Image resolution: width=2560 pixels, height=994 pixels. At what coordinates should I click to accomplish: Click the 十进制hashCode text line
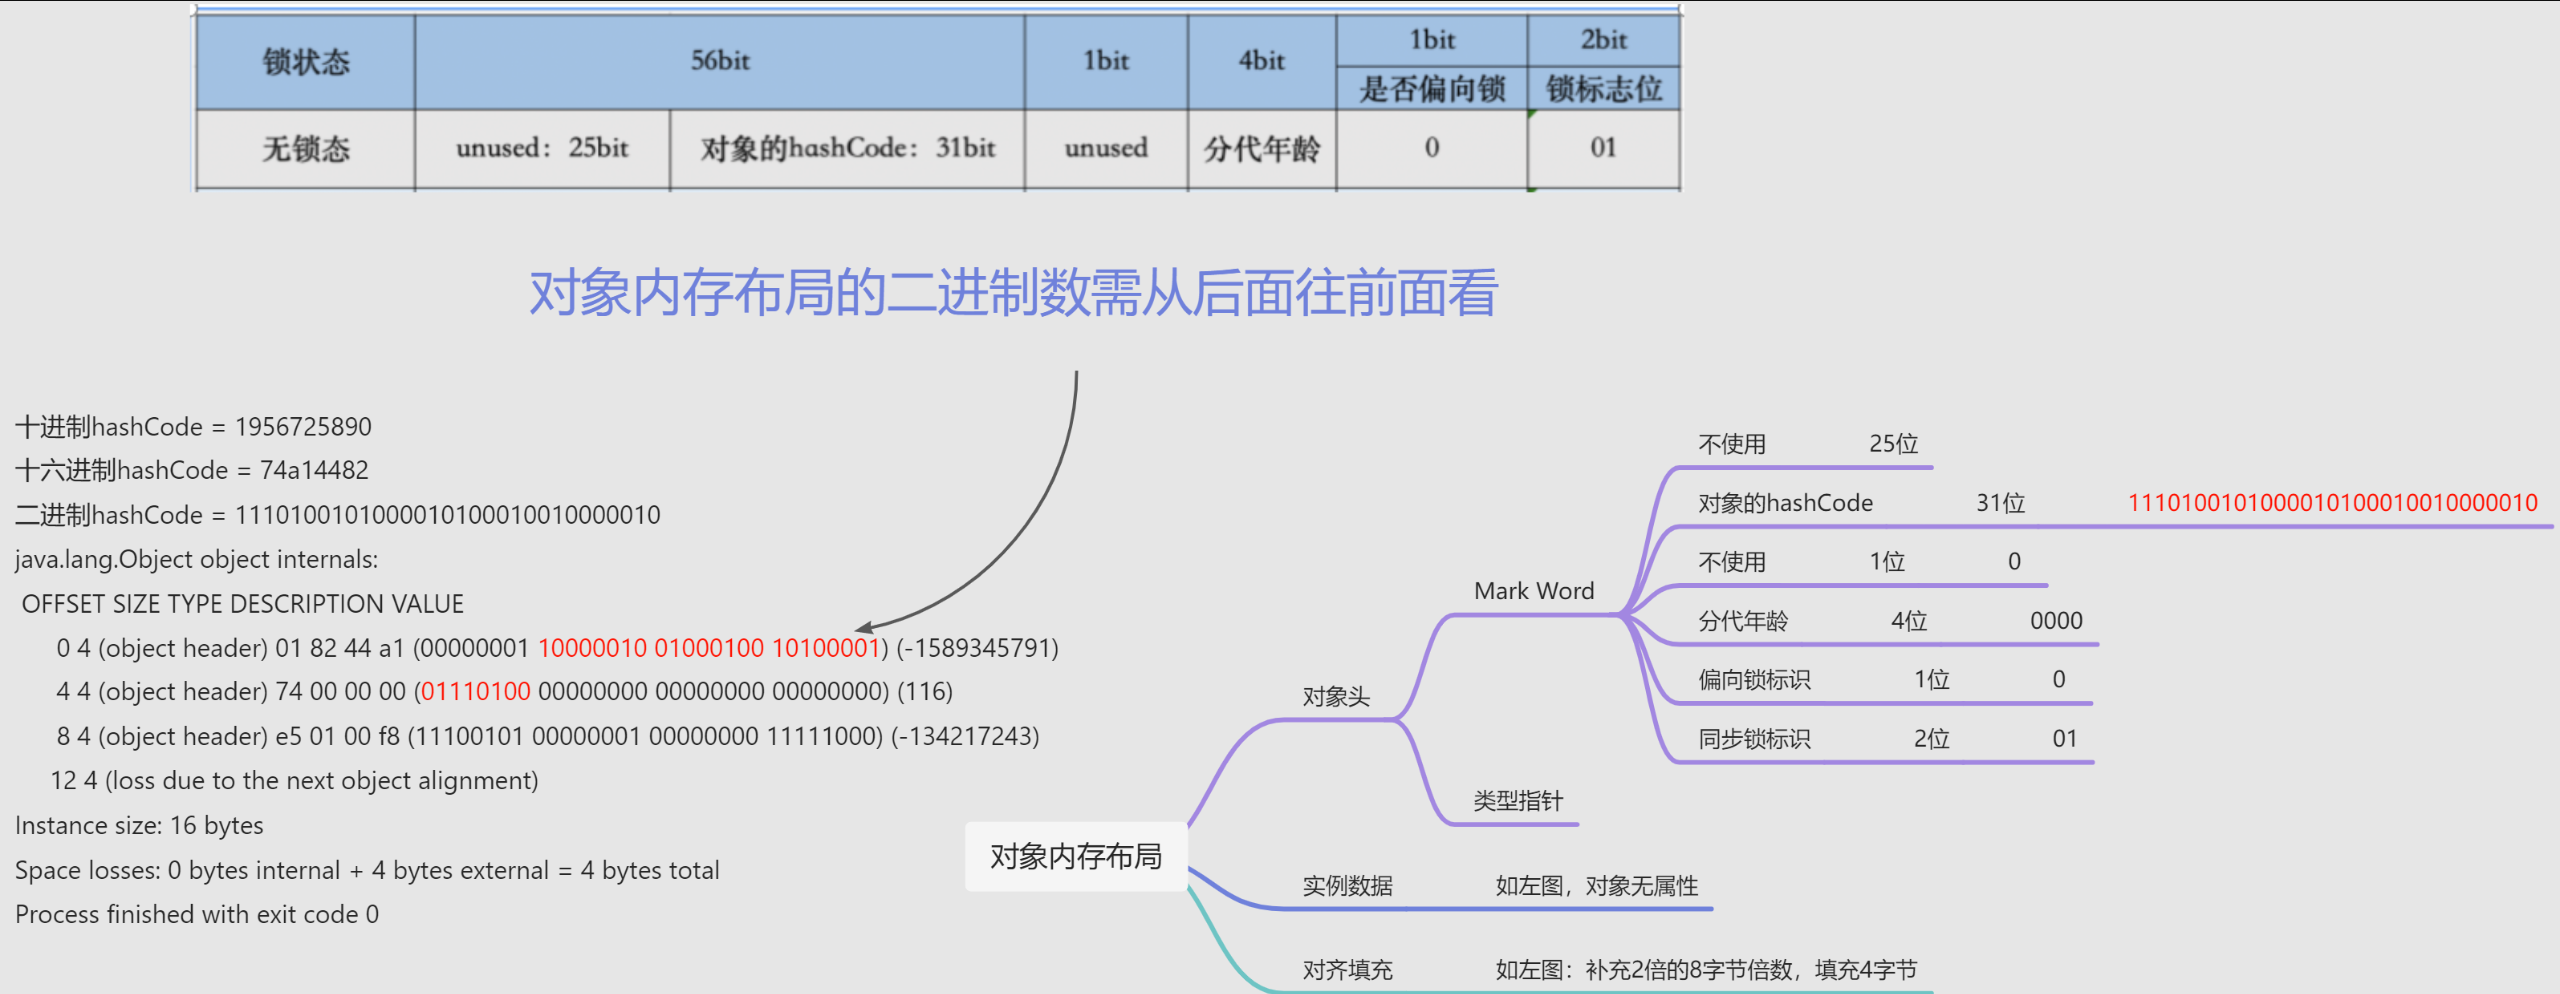[193, 427]
